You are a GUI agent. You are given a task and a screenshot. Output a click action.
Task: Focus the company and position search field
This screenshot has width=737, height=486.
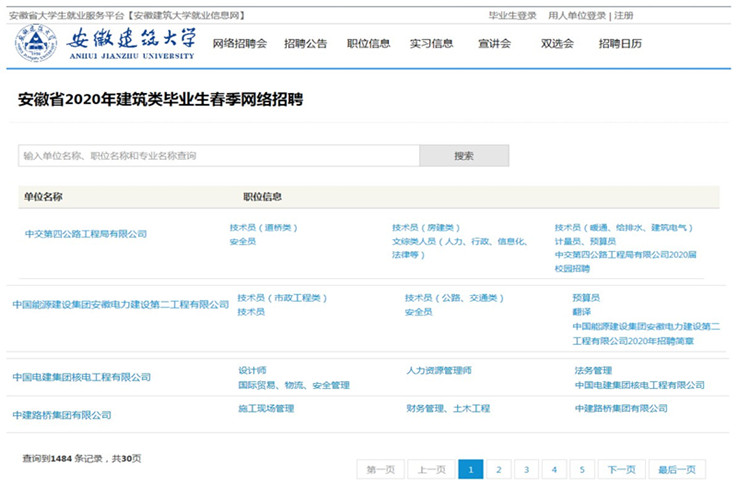218,156
